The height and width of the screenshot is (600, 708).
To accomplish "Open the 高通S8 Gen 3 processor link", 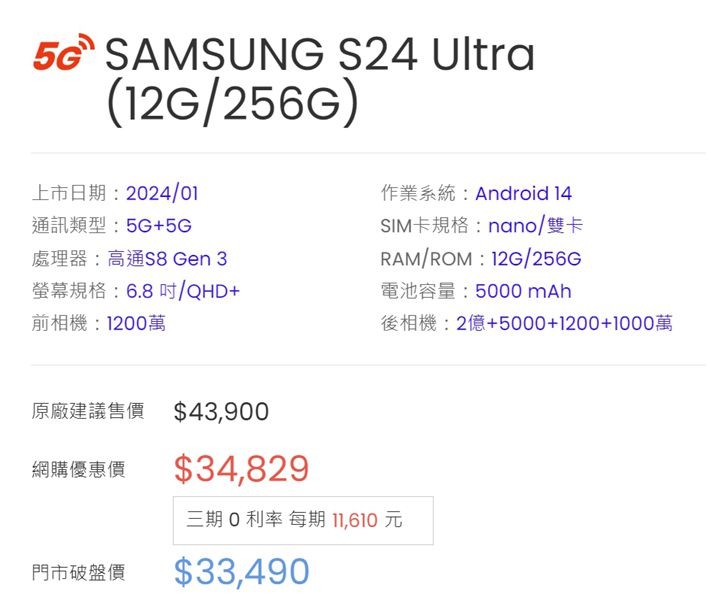I will (x=167, y=259).
